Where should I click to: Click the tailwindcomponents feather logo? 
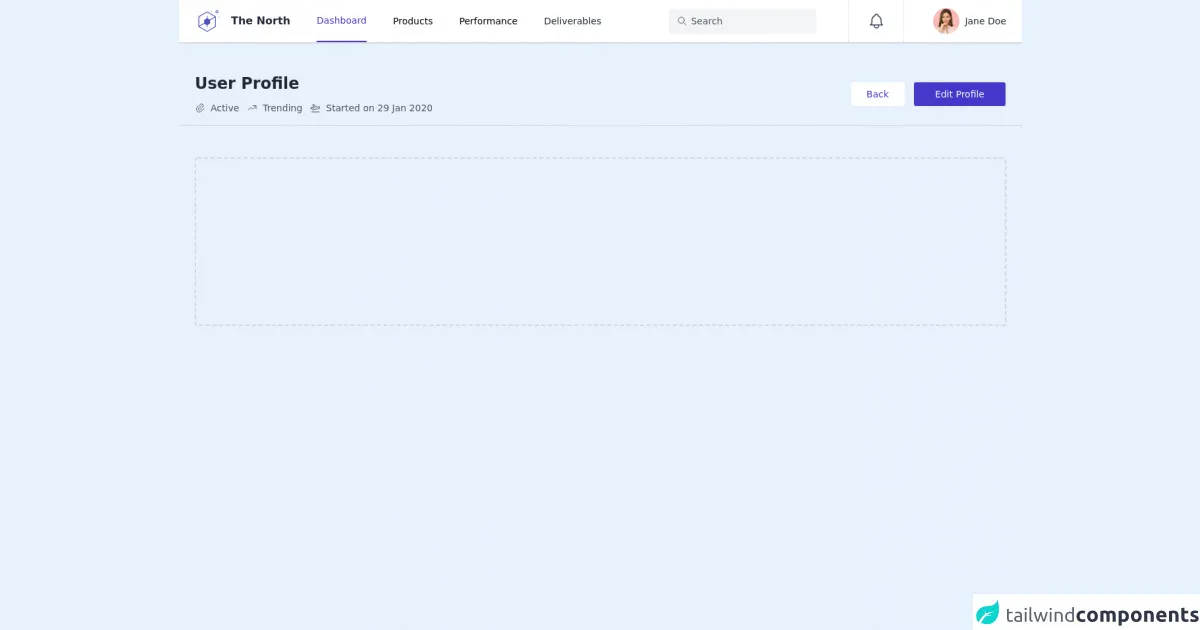click(x=988, y=613)
